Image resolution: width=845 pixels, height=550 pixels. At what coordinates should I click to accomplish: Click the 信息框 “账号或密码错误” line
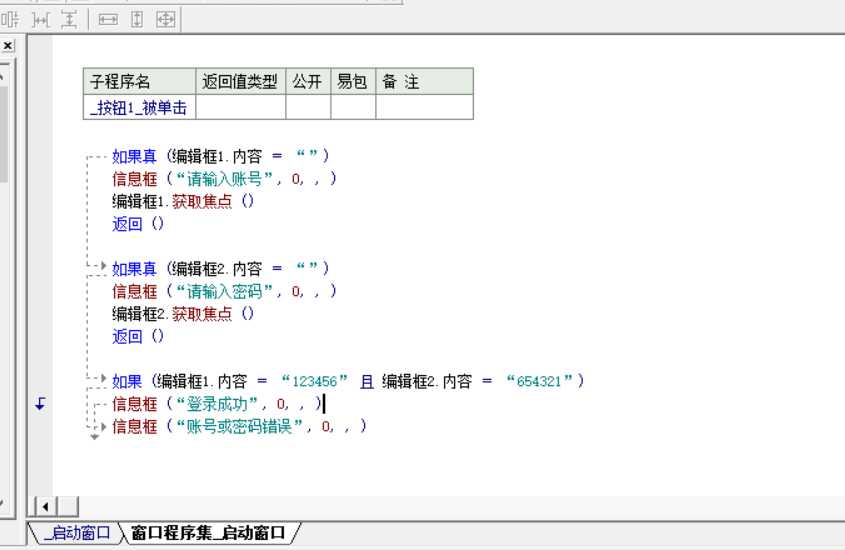click(x=239, y=426)
